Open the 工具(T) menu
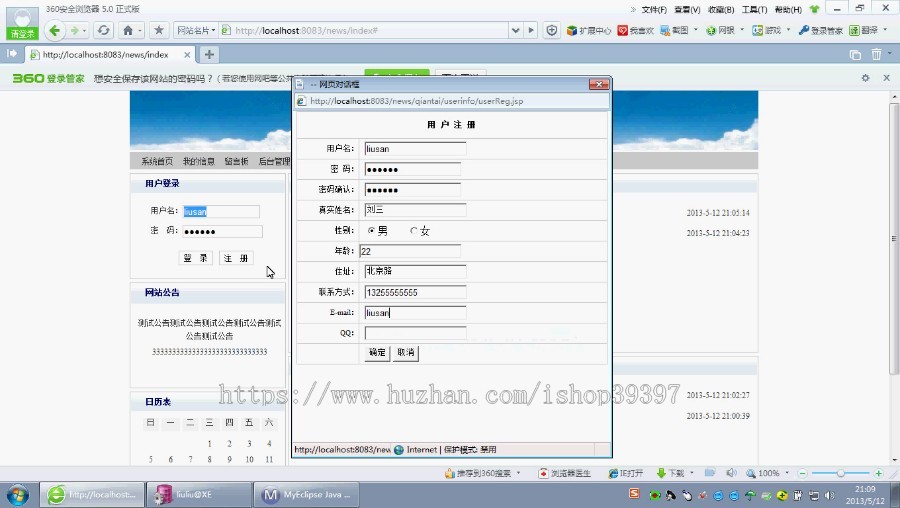The image size is (900, 508). coord(754,10)
